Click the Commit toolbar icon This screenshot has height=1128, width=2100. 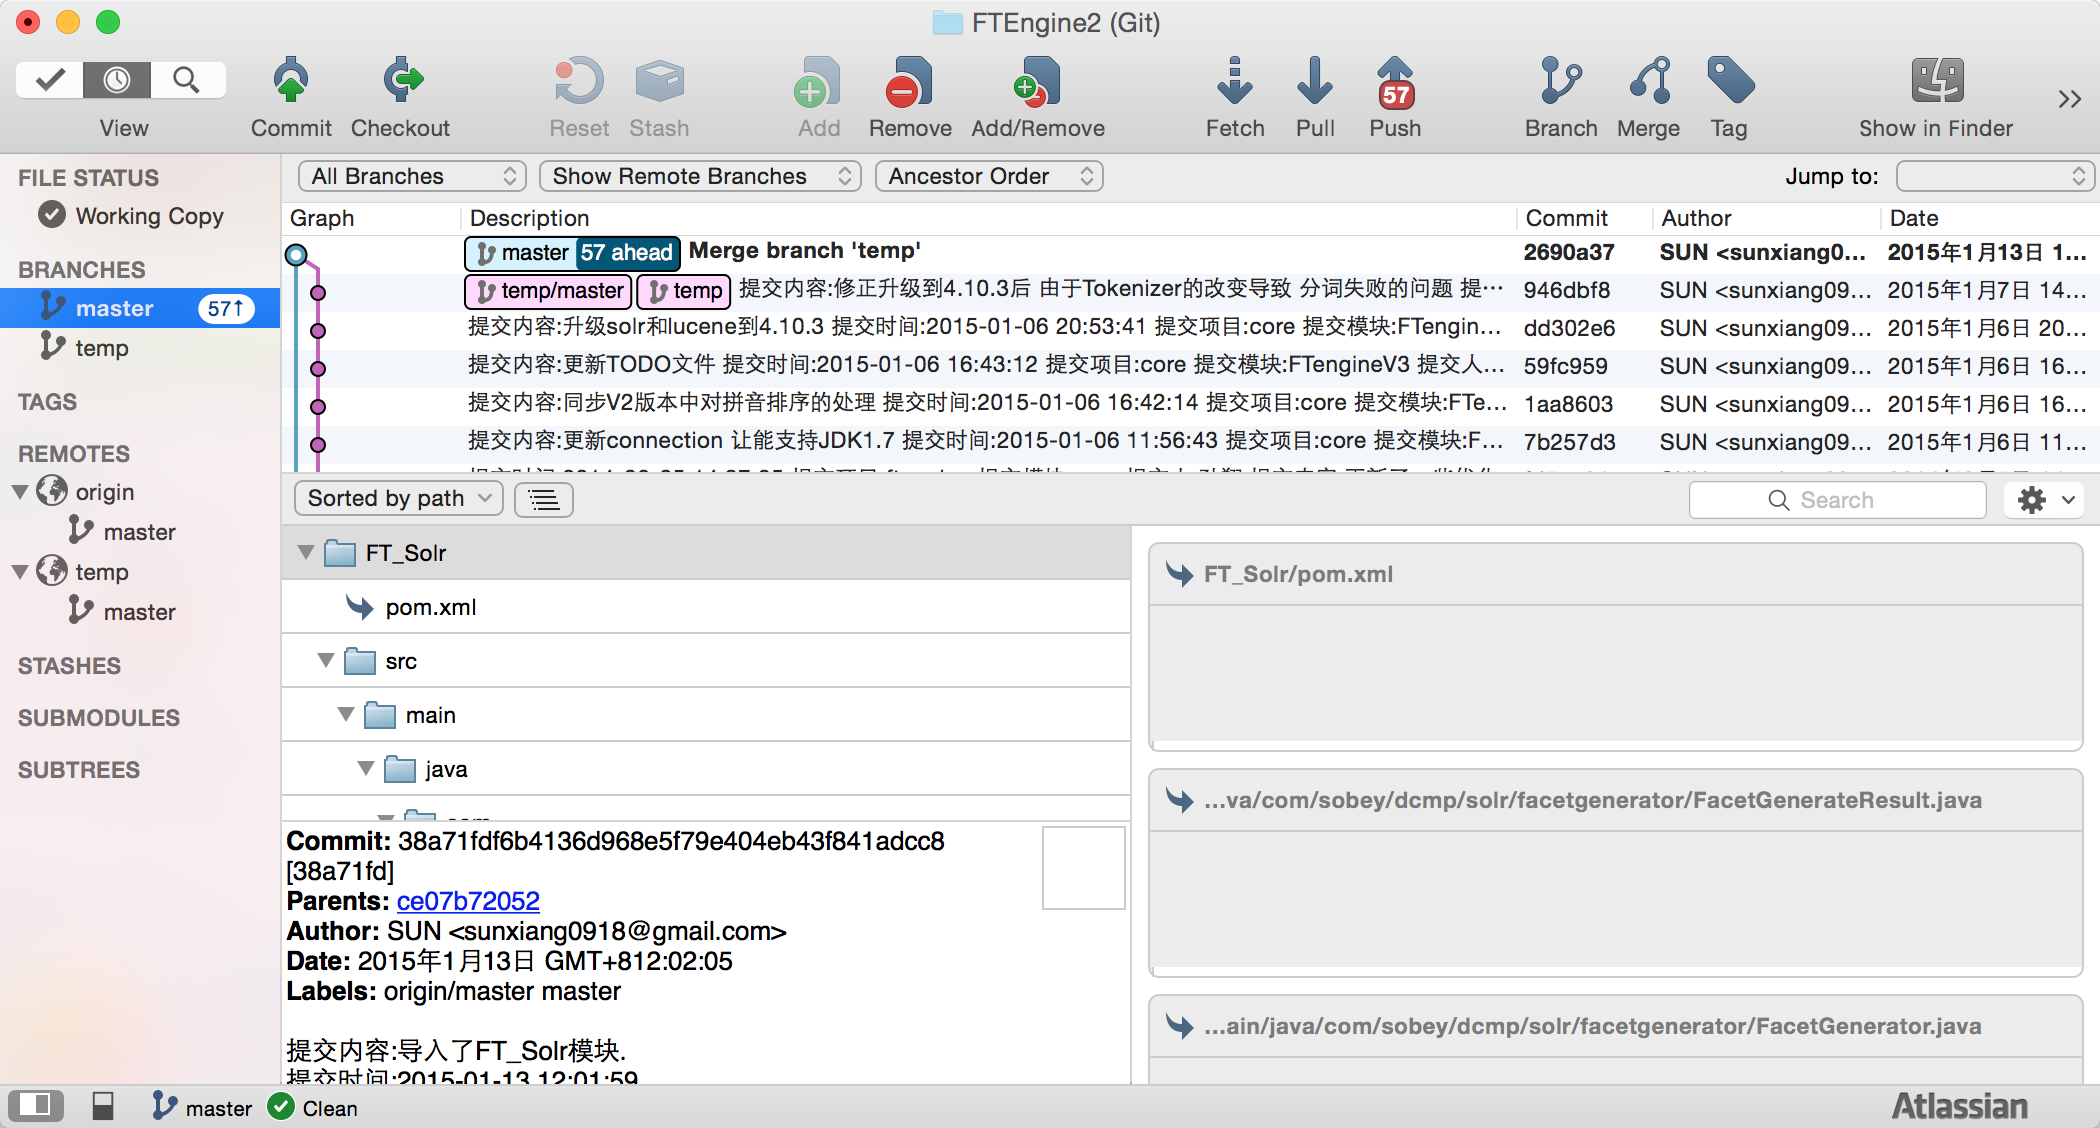point(290,82)
